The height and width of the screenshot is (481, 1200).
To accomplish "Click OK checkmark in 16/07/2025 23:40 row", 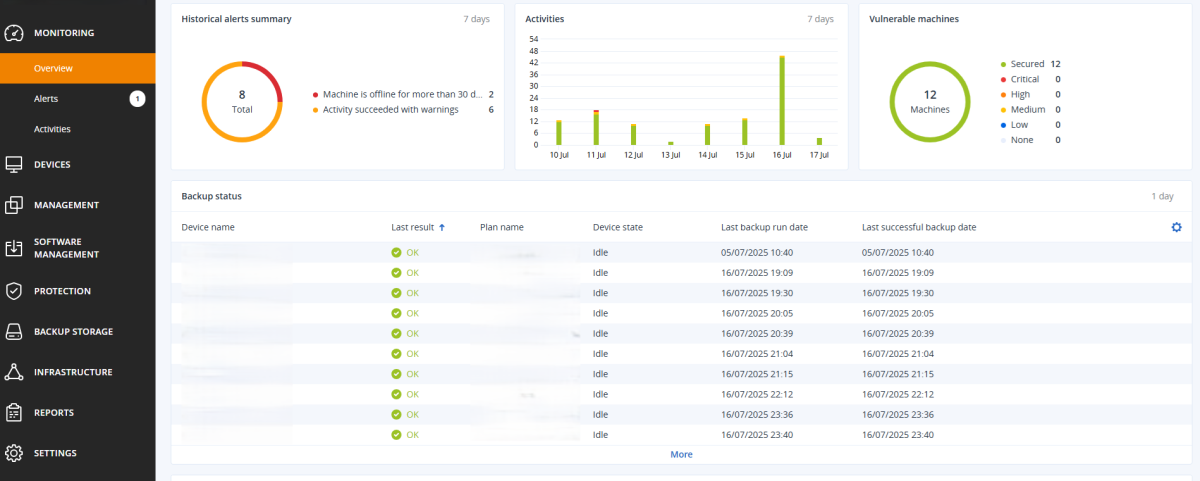I will tap(397, 435).
